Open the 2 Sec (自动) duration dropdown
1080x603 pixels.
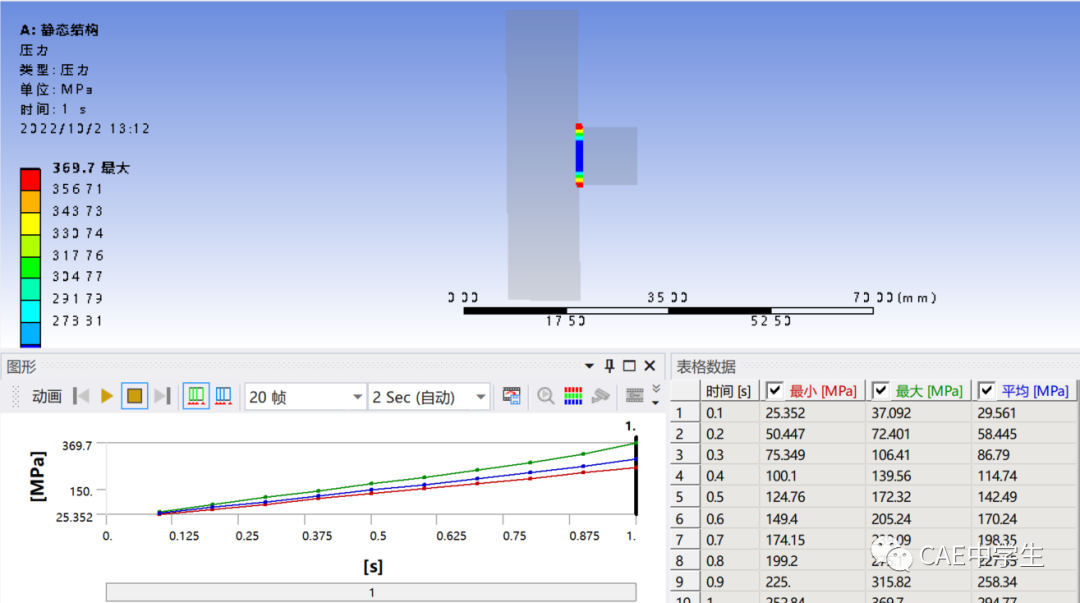coord(479,396)
